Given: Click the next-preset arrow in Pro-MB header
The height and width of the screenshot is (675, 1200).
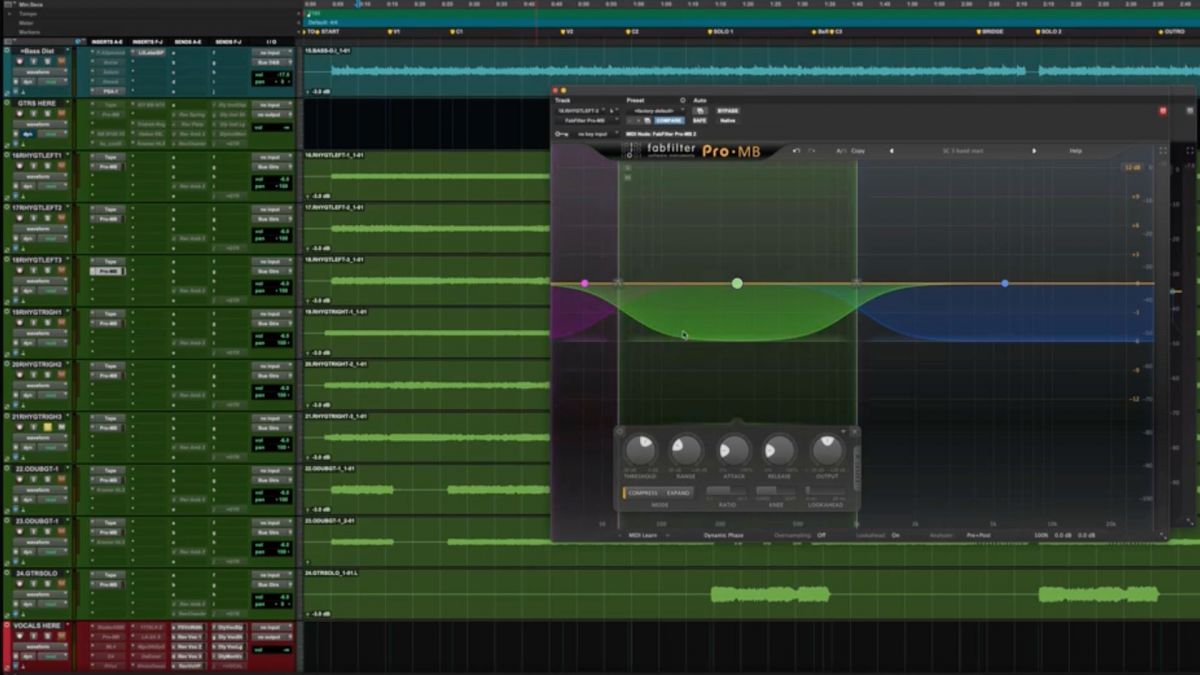Looking at the screenshot, I should (1034, 150).
